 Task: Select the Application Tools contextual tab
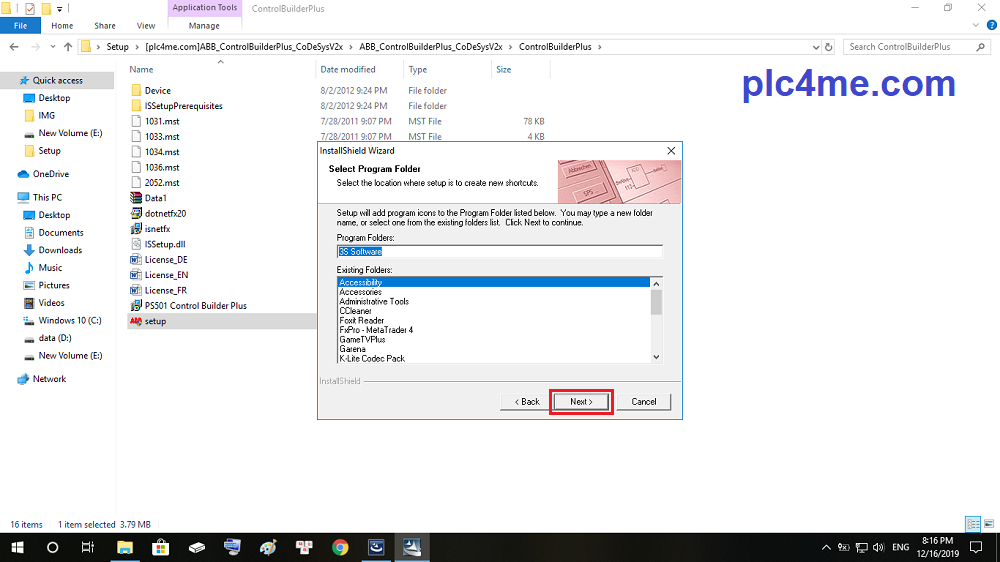(204, 8)
